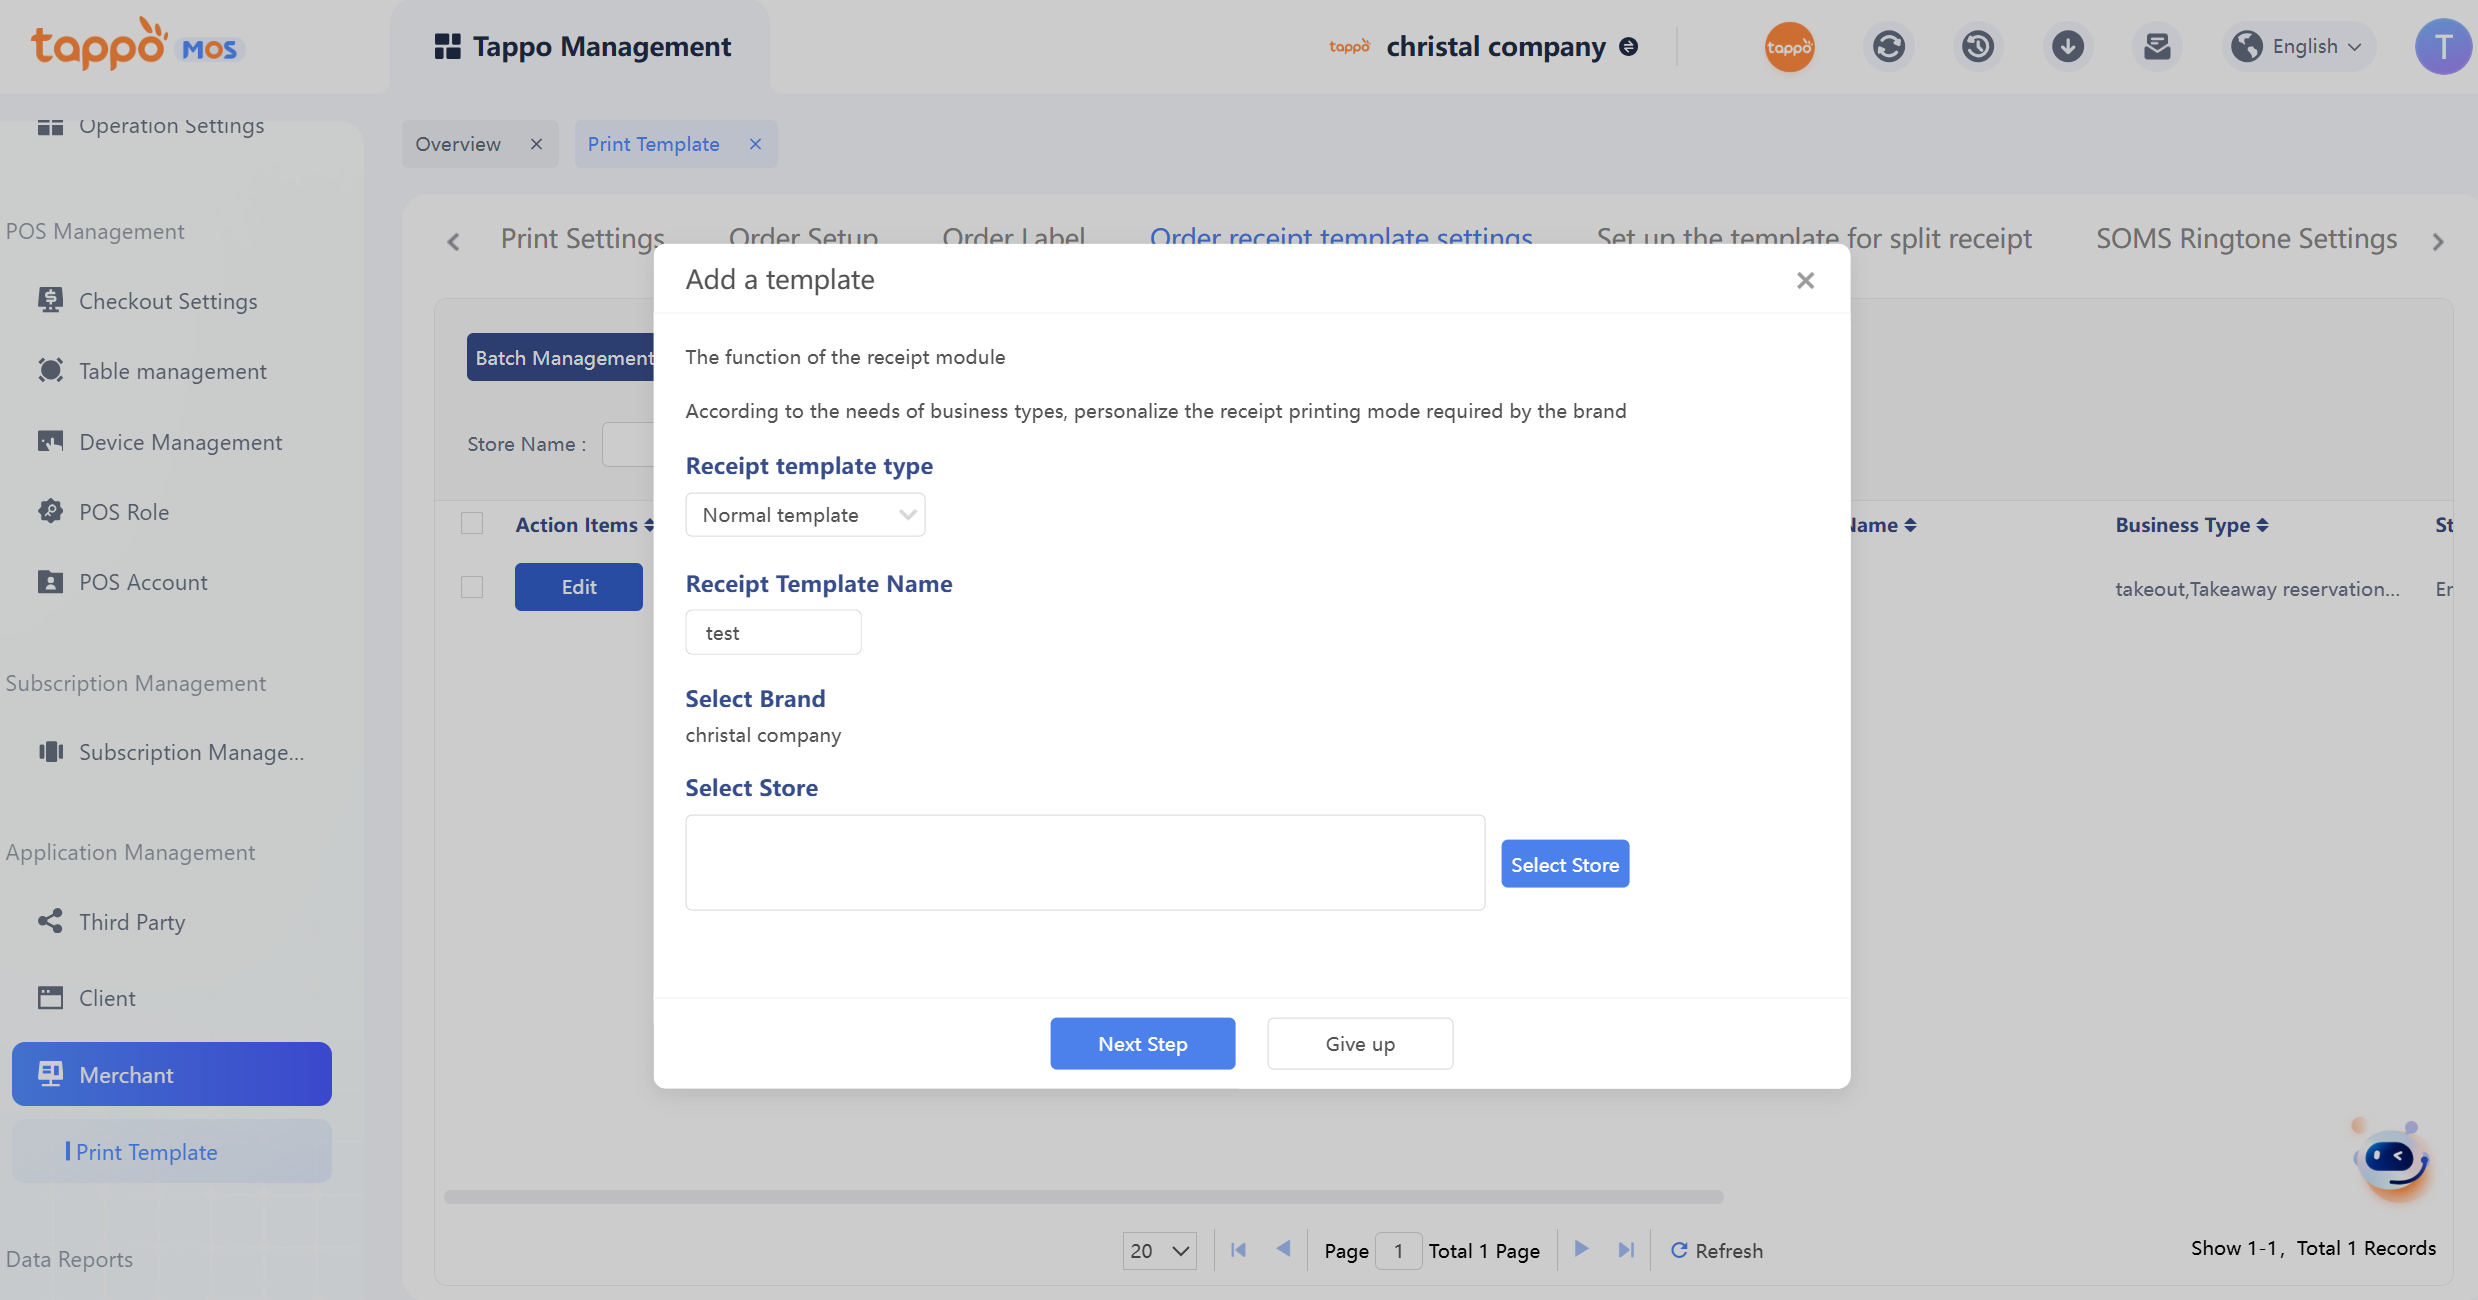Open the English language dropdown
Viewport: 2478px width, 1300px height.
click(2299, 47)
